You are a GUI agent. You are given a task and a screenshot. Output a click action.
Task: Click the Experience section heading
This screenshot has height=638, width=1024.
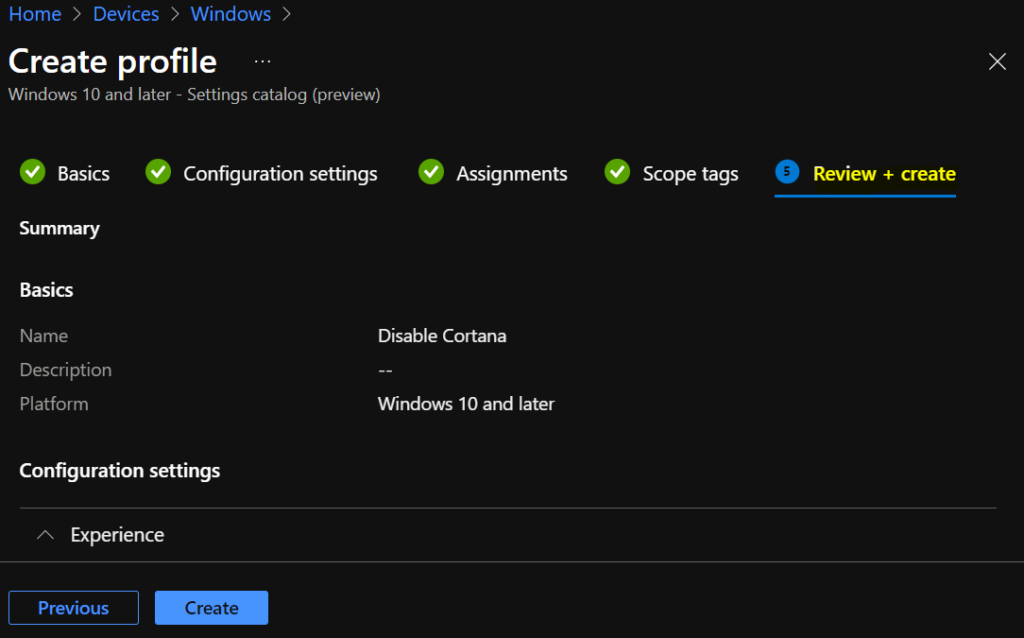pyautogui.click(x=118, y=535)
